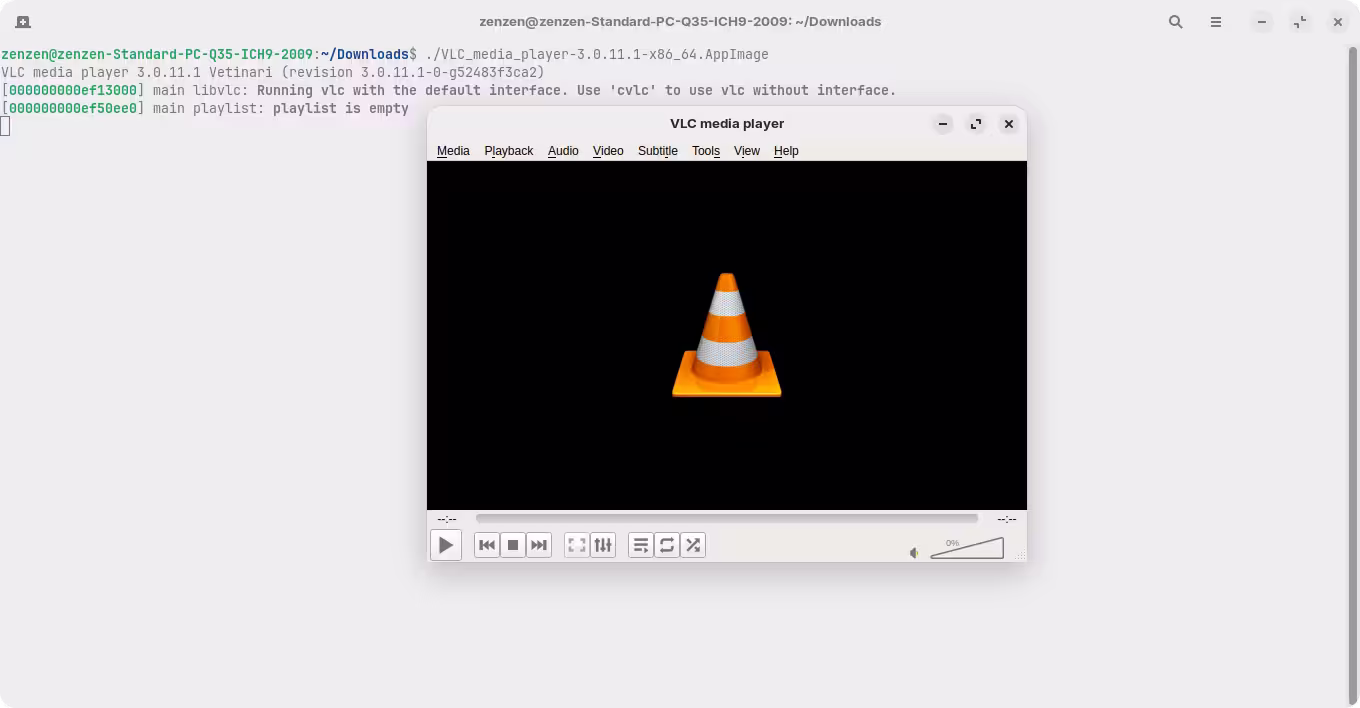Open the Help menu
The image size is (1360, 708).
pyautogui.click(x=786, y=151)
